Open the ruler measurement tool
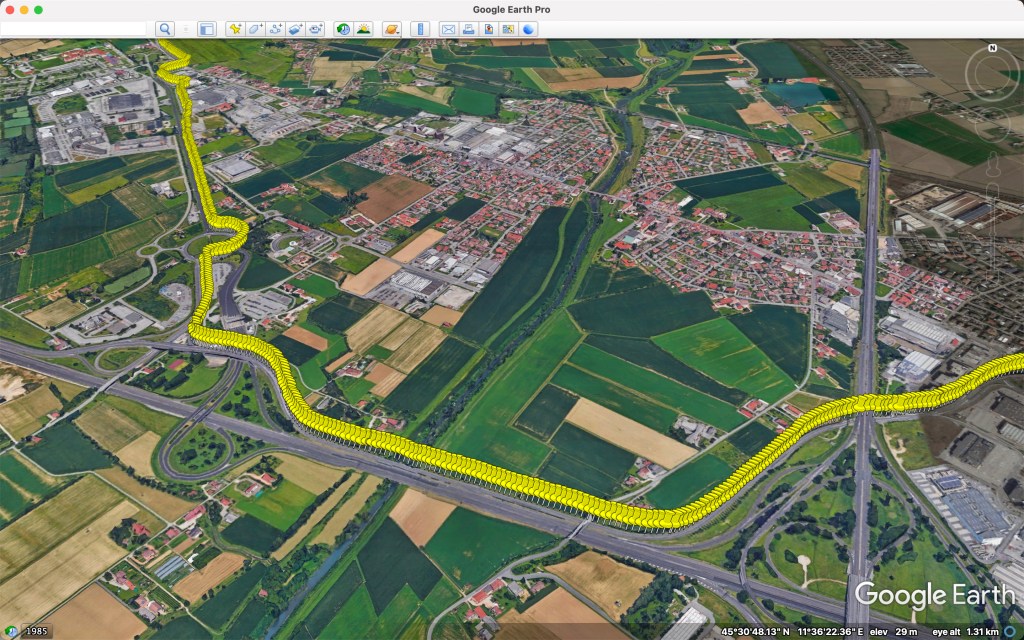 (x=420, y=29)
